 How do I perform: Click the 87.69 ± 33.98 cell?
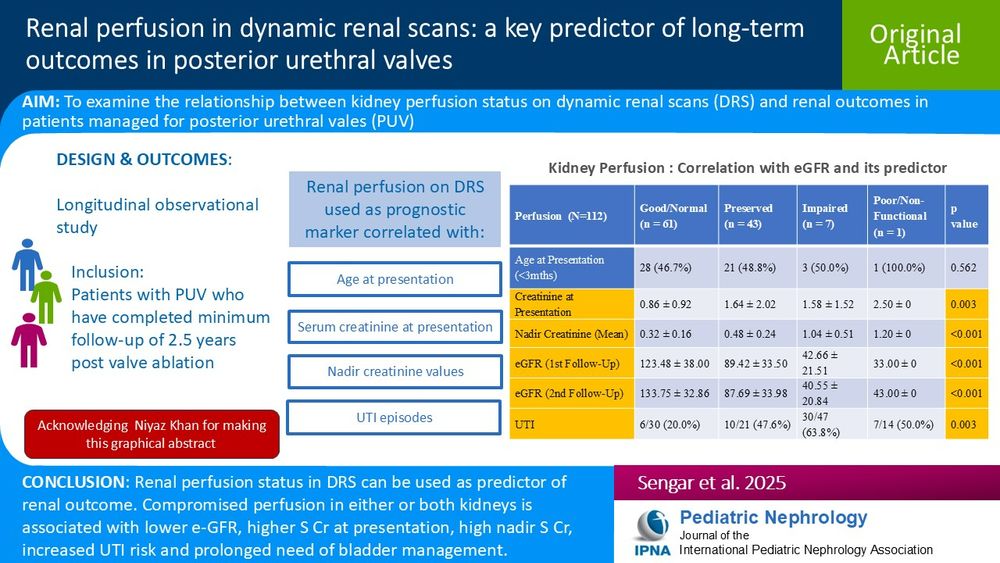click(758, 393)
